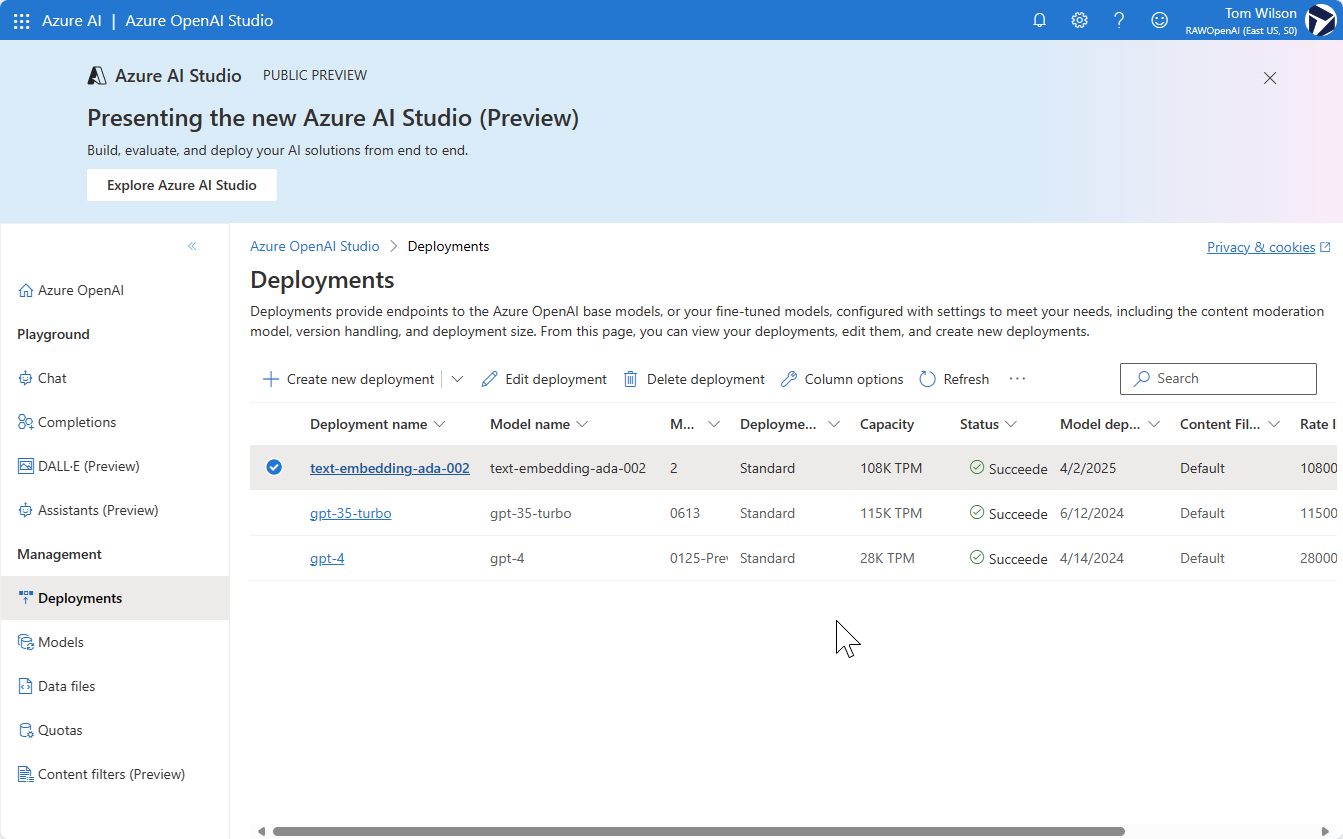Image resolution: width=1343 pixels, height=839 pixels.
Task: Open the Status column sort chevron
Action: pos(1011,424)
